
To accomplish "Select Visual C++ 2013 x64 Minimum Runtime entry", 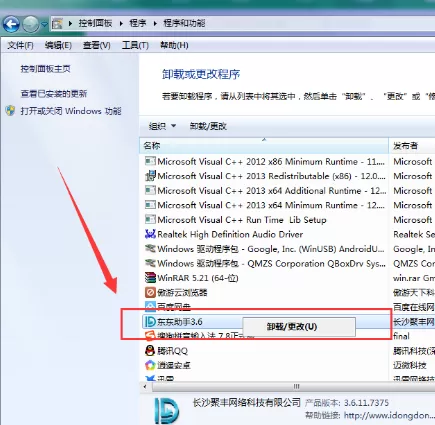I will (x=271, y=205).
